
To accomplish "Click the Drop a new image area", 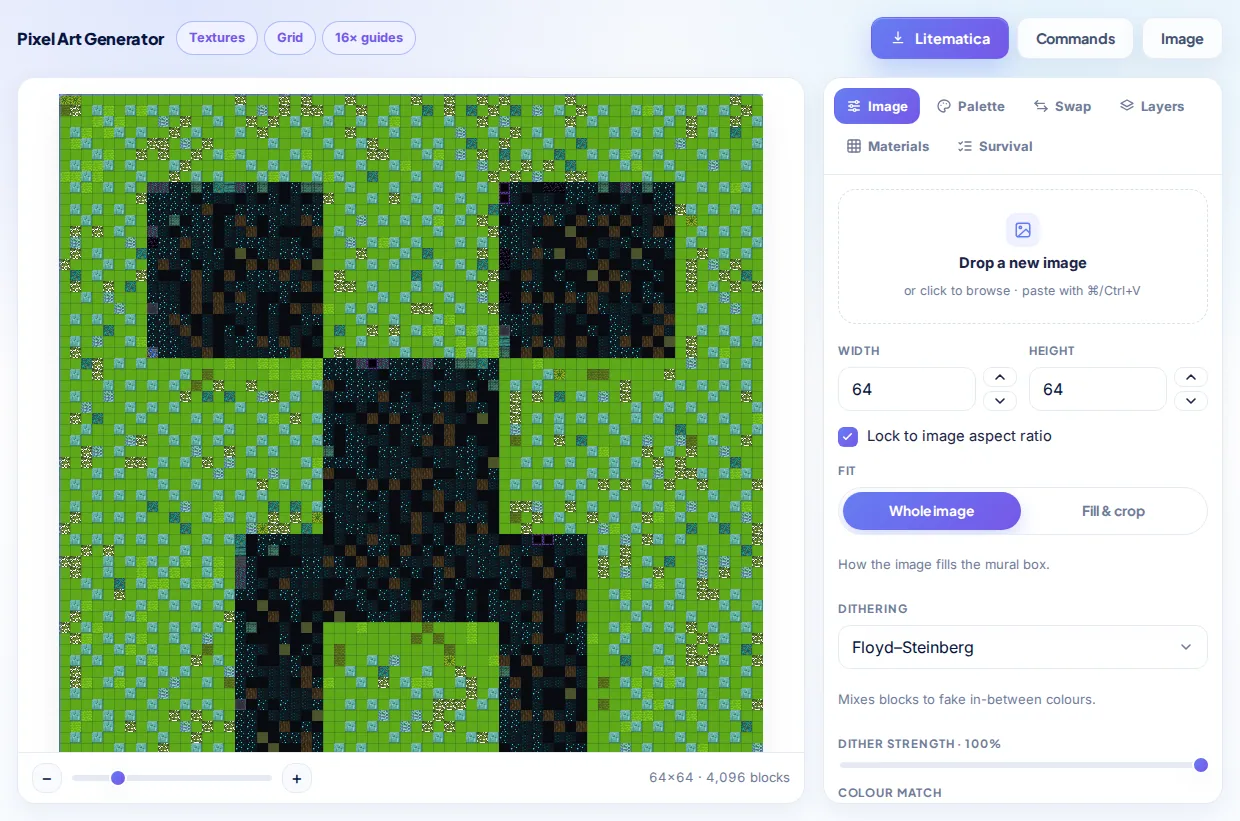I will coord(1023,257).
